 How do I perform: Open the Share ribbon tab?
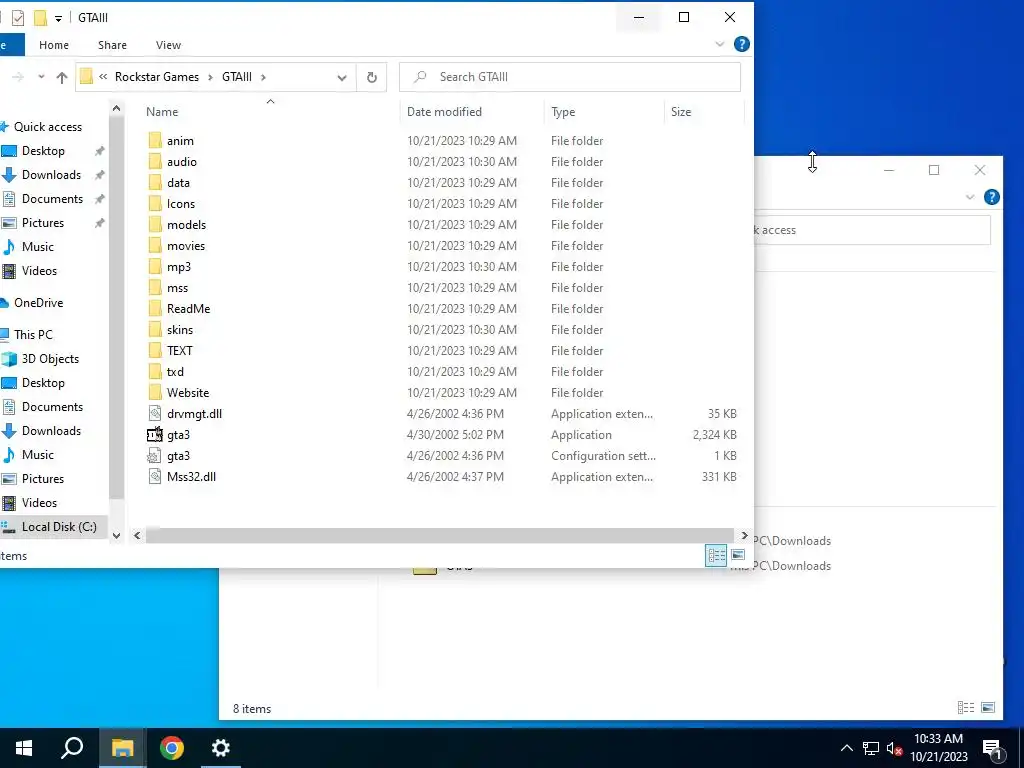click(112, 45)
